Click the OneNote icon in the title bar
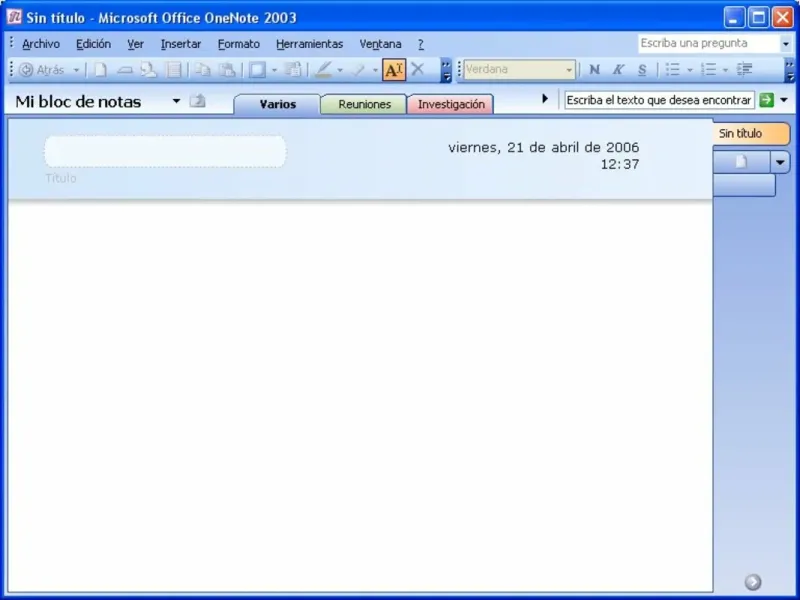 pyautogui.click(x=14, y=17)
